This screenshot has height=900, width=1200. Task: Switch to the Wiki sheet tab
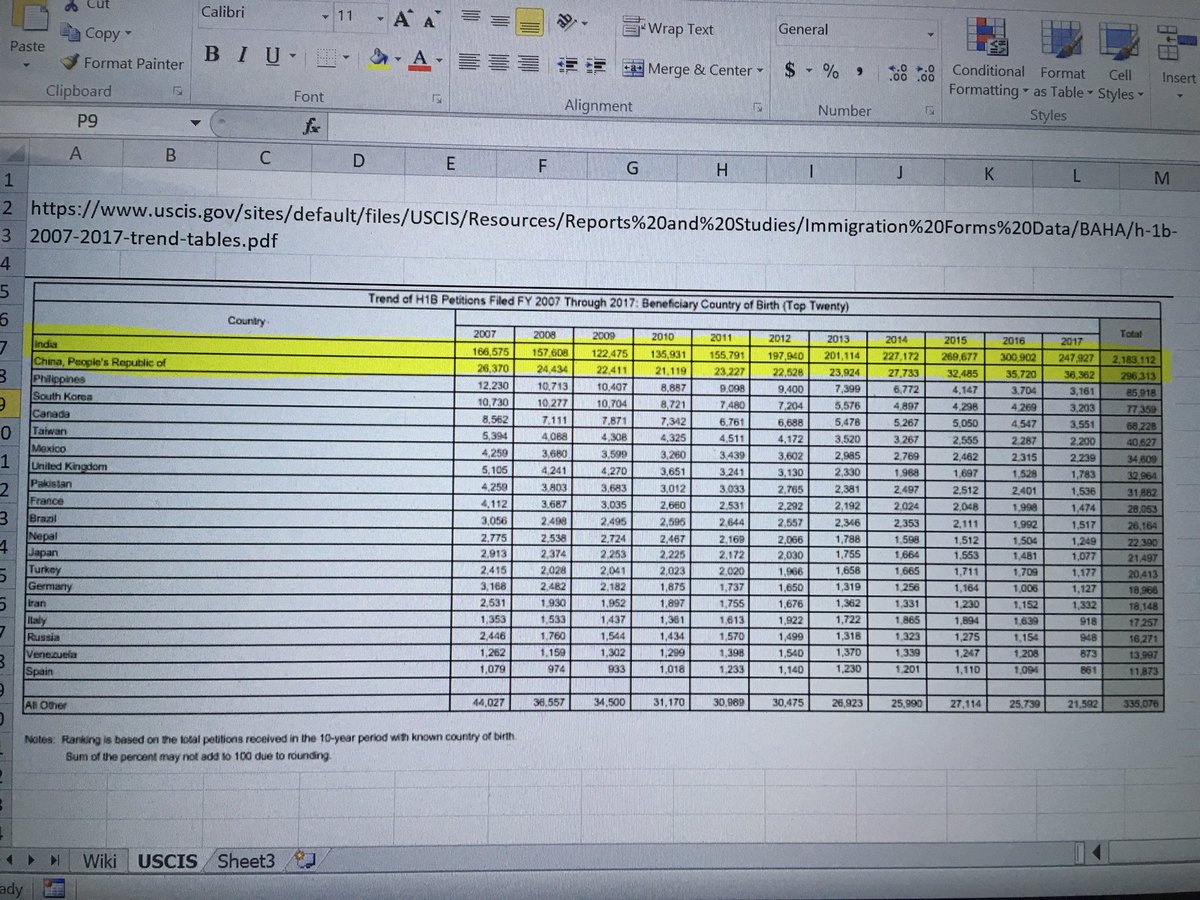pos(99,861)
